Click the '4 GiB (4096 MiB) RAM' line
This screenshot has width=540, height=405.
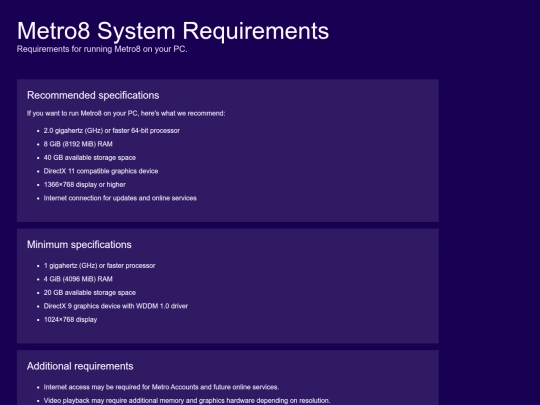(x=78, y=279)
